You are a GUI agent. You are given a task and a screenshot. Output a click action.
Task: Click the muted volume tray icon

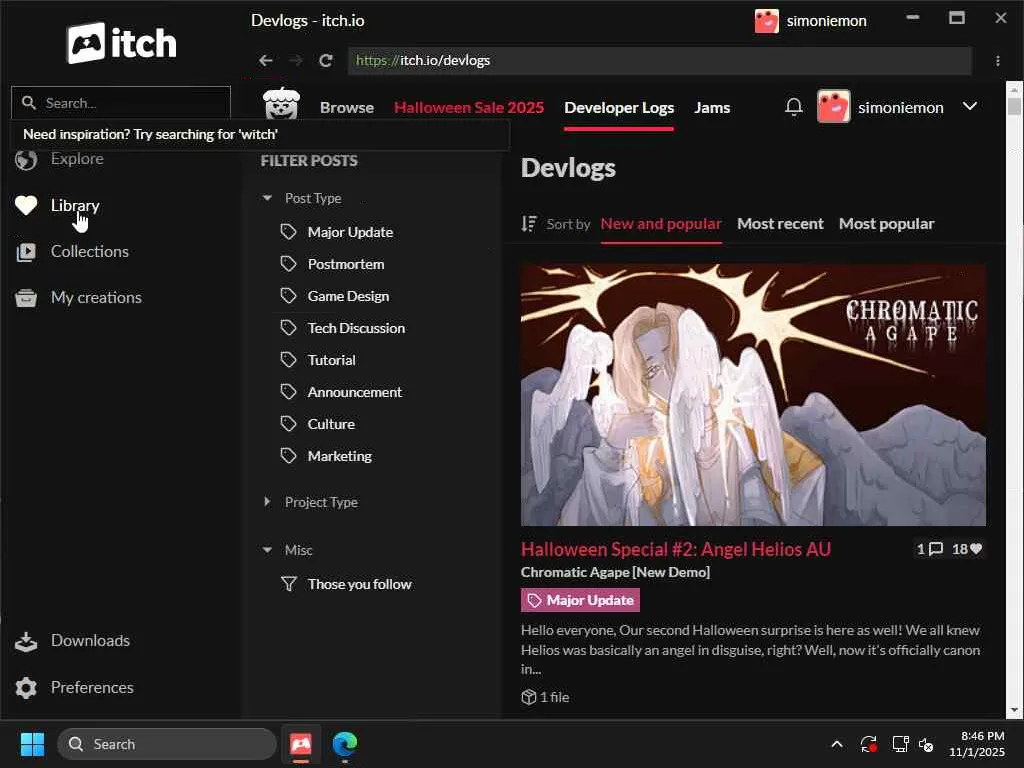[x=926, y=744]
